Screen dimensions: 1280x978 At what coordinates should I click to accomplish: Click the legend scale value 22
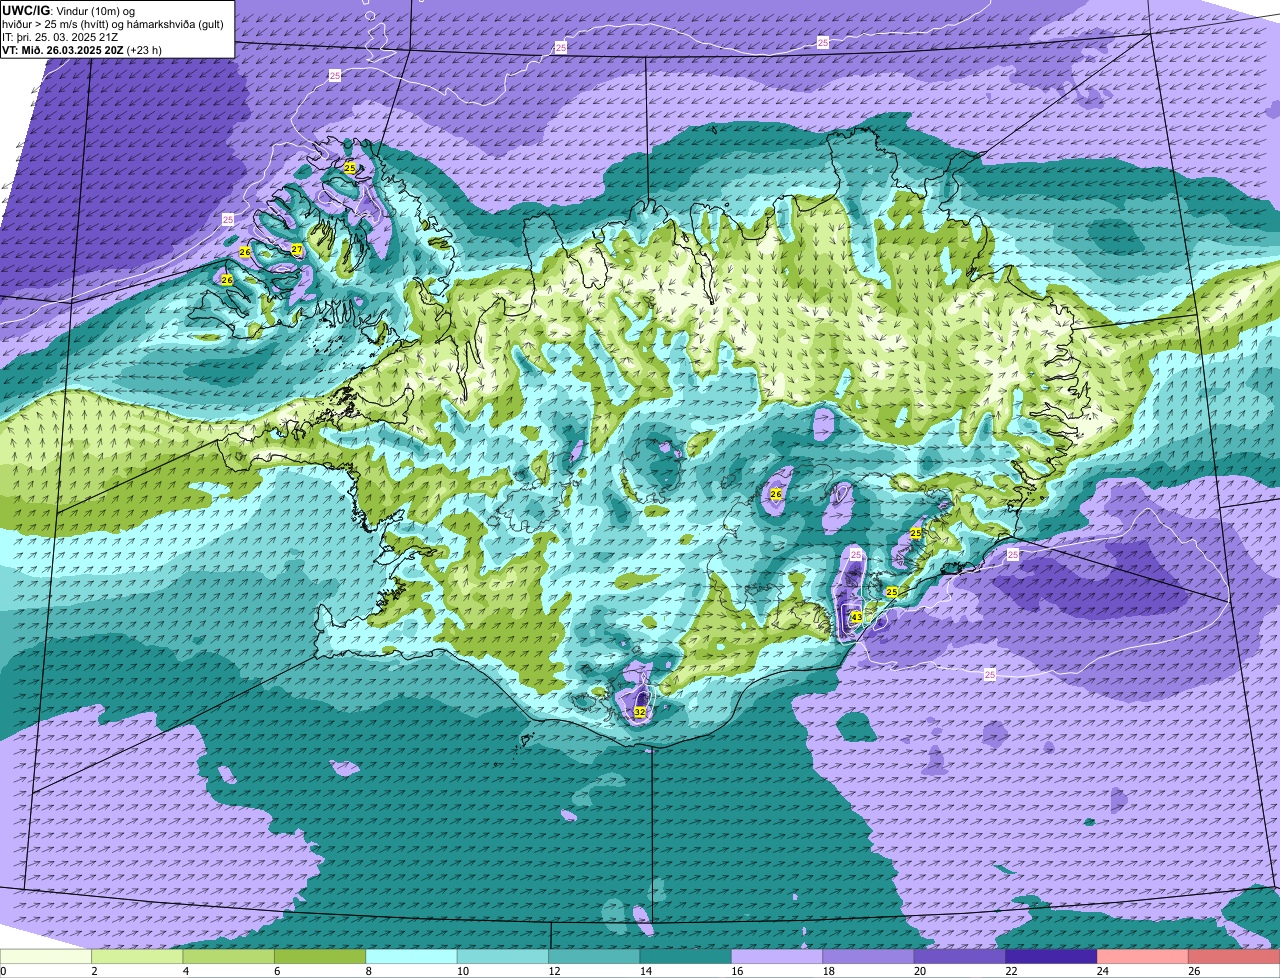(x=1009, y=971)
